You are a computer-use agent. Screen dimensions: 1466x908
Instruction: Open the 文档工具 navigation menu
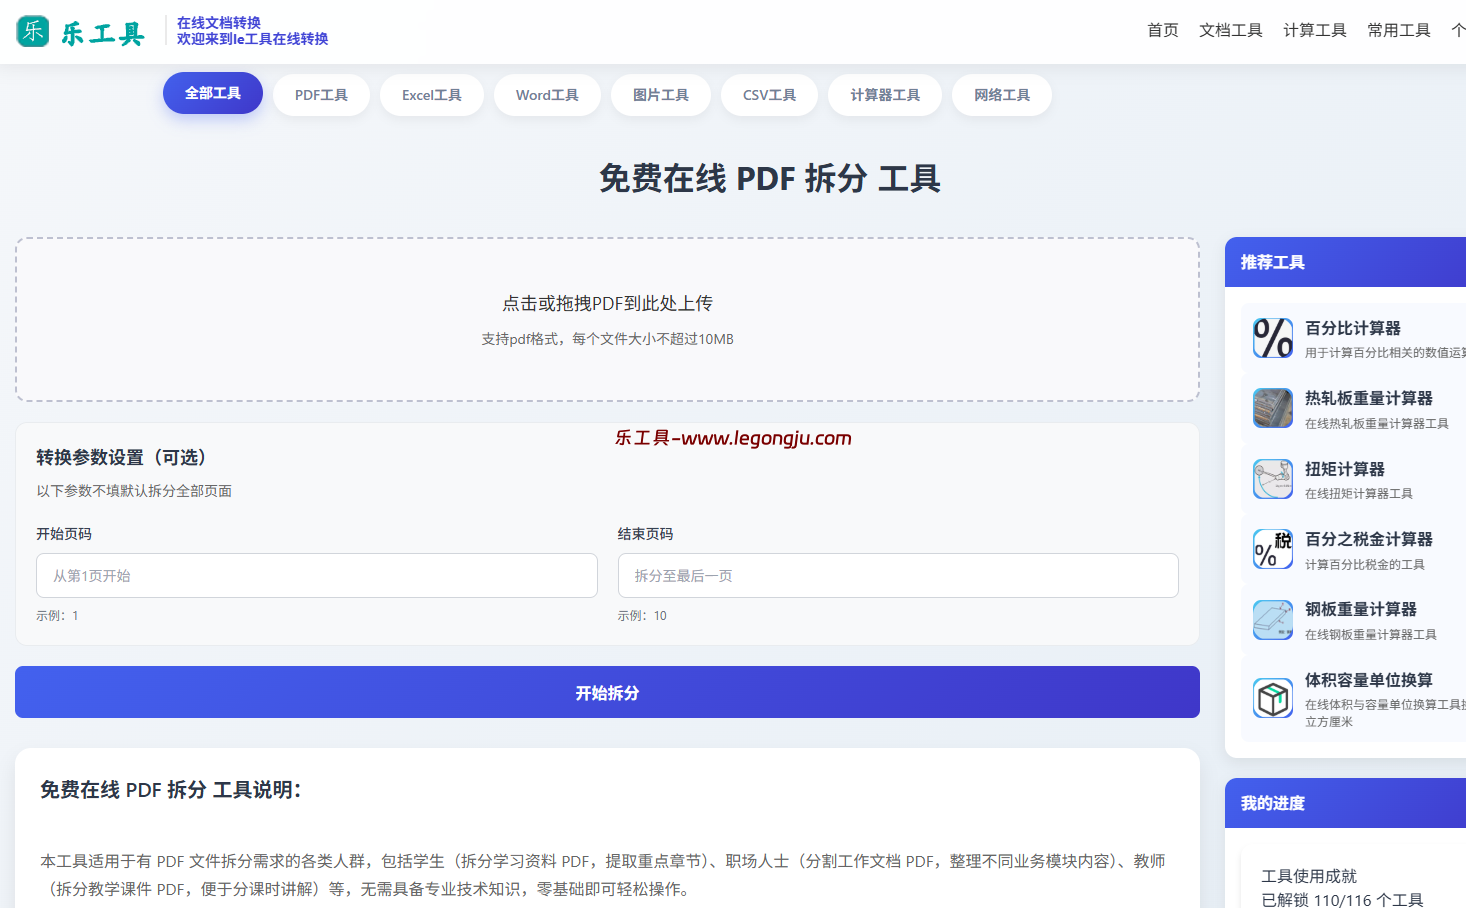point(1230,30)
